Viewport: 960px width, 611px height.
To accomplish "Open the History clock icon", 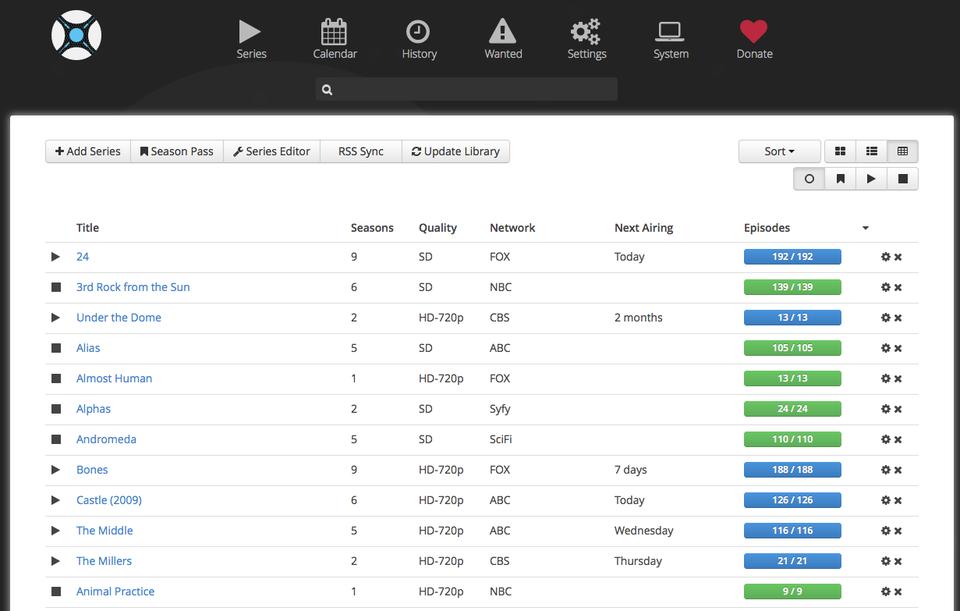I will tap(418, 32).
